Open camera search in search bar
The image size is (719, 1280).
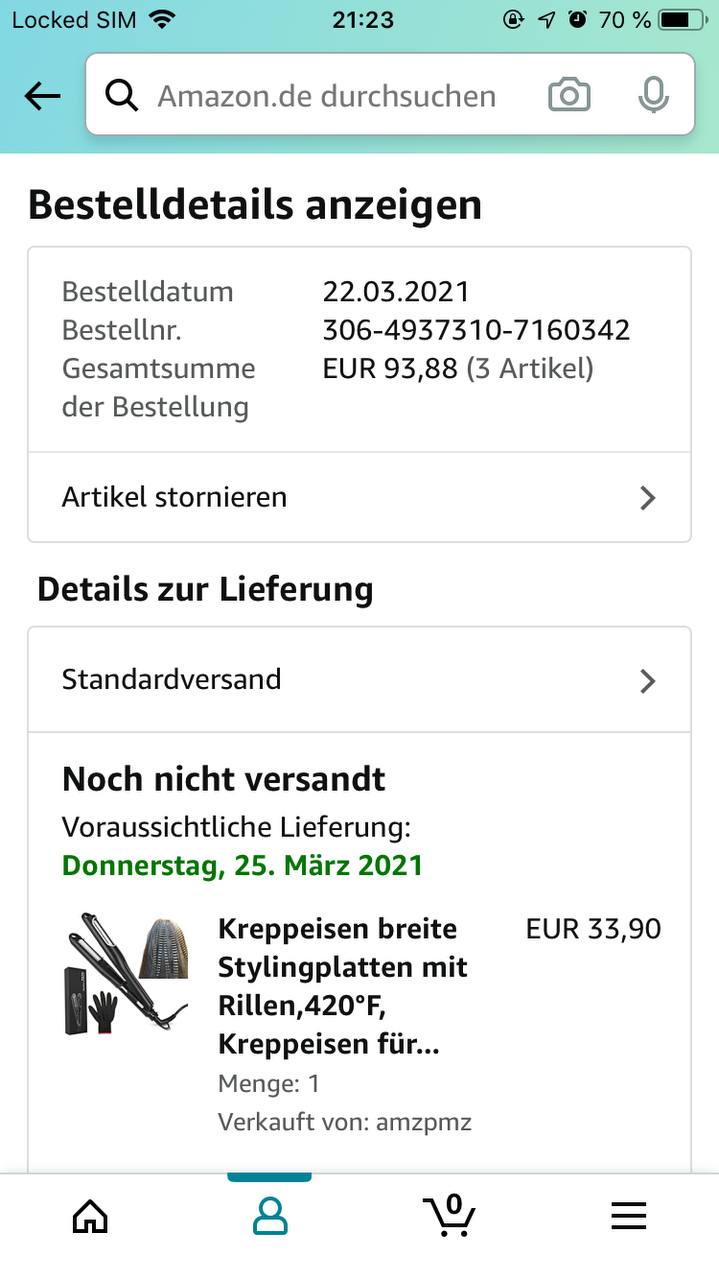(x=569, y=96)
